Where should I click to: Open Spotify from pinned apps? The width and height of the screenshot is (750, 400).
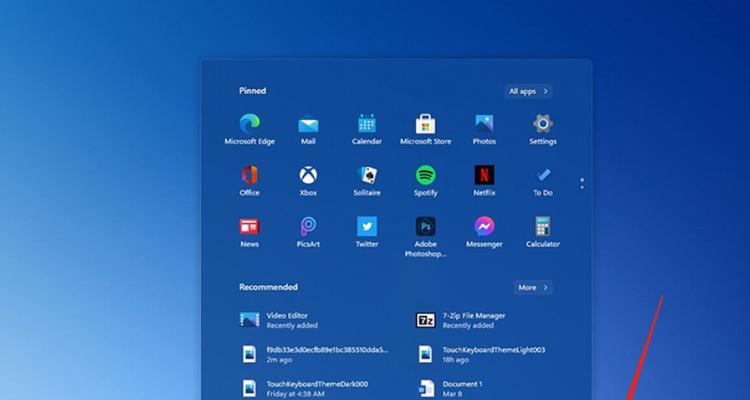pos(425,181)
